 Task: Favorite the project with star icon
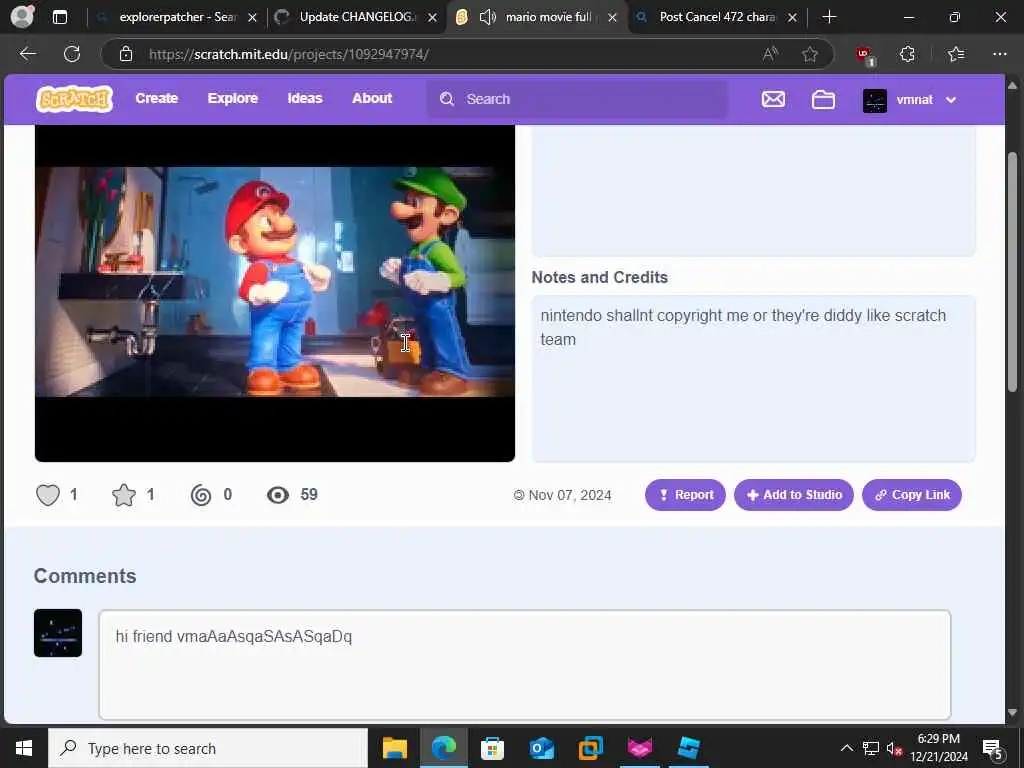(123, 495)
